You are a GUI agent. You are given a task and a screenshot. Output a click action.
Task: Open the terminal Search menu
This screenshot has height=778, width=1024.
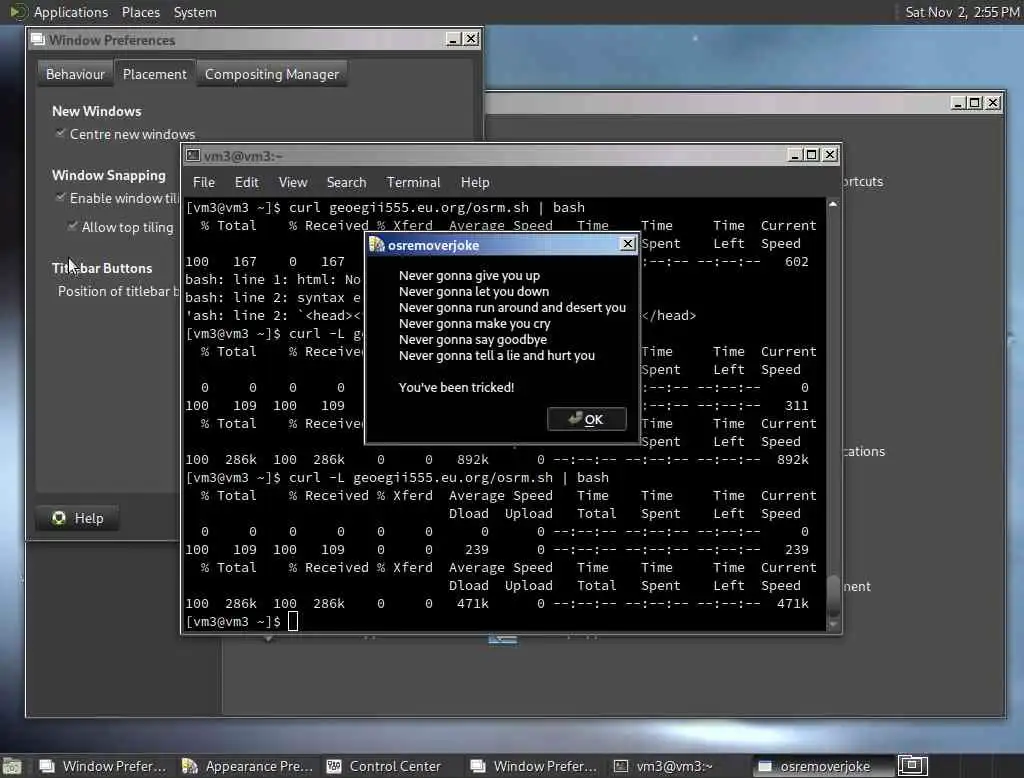click(x=346, y=182)
